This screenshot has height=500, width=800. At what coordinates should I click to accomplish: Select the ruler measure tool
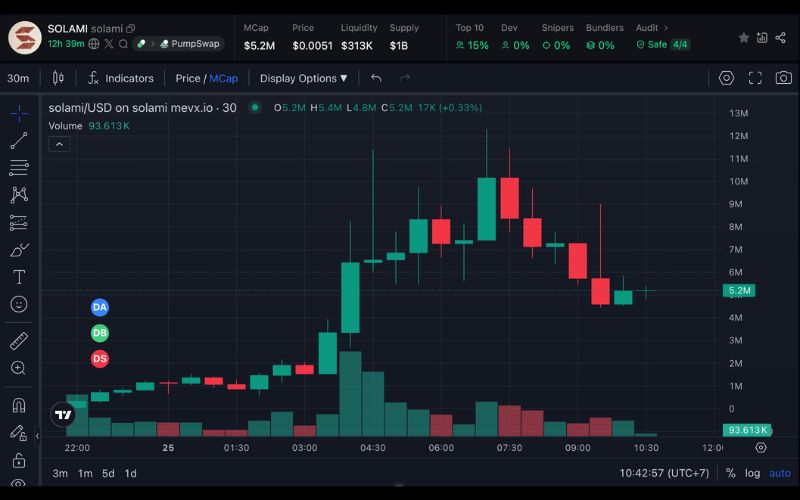tap(19, 341)
